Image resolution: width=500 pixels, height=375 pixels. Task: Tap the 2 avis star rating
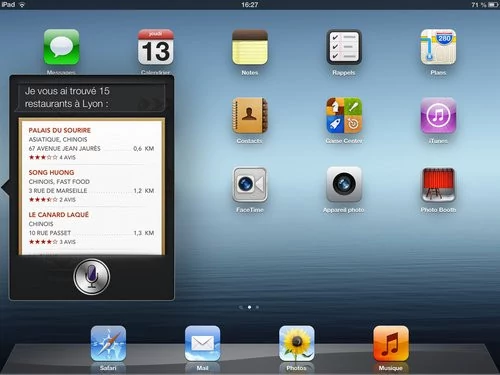(x=52, y=200)
